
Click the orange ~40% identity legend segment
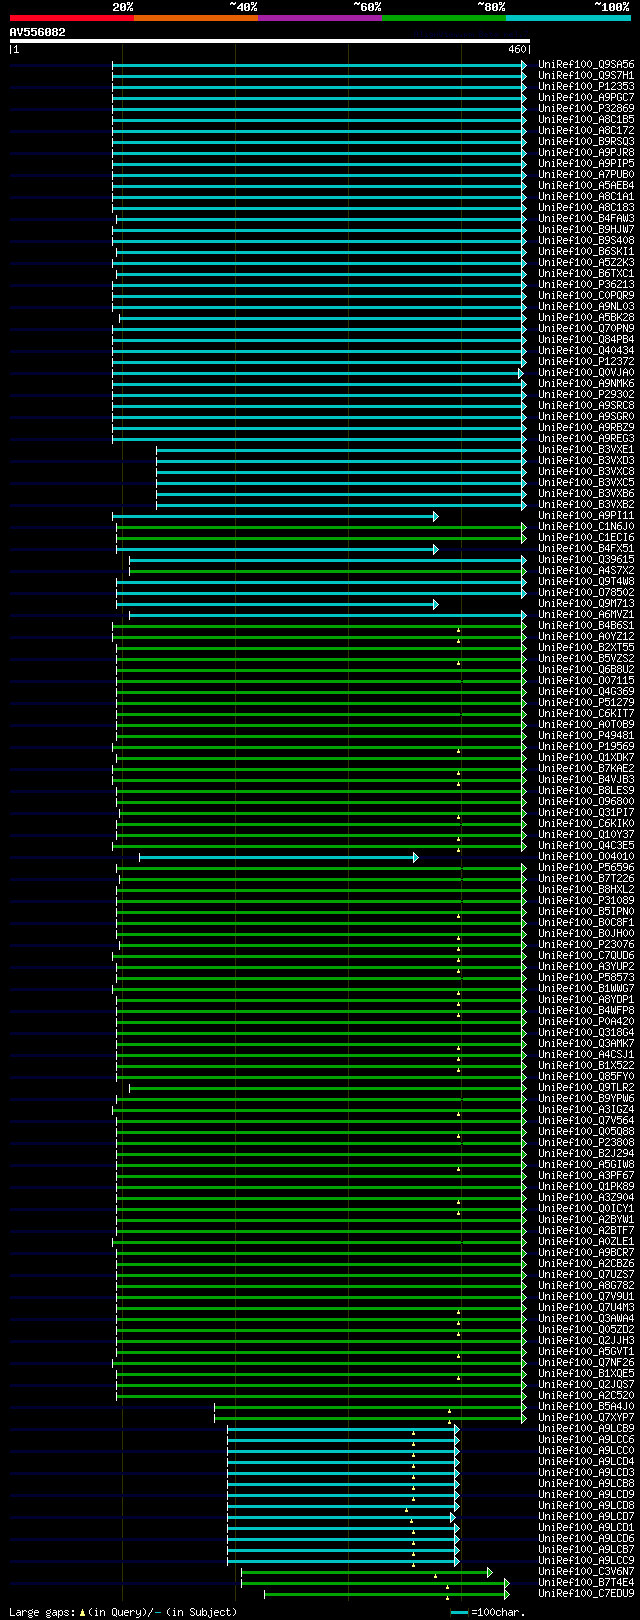click(x=196, y=18)
